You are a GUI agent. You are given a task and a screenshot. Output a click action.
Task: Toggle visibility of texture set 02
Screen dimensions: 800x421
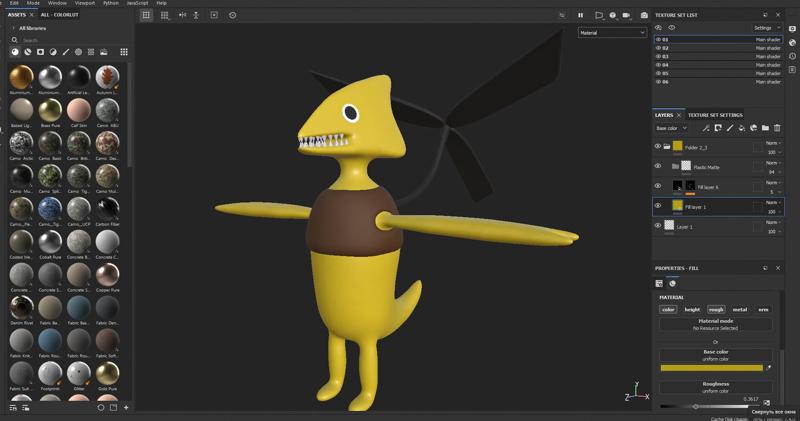(x=658, y=48)
